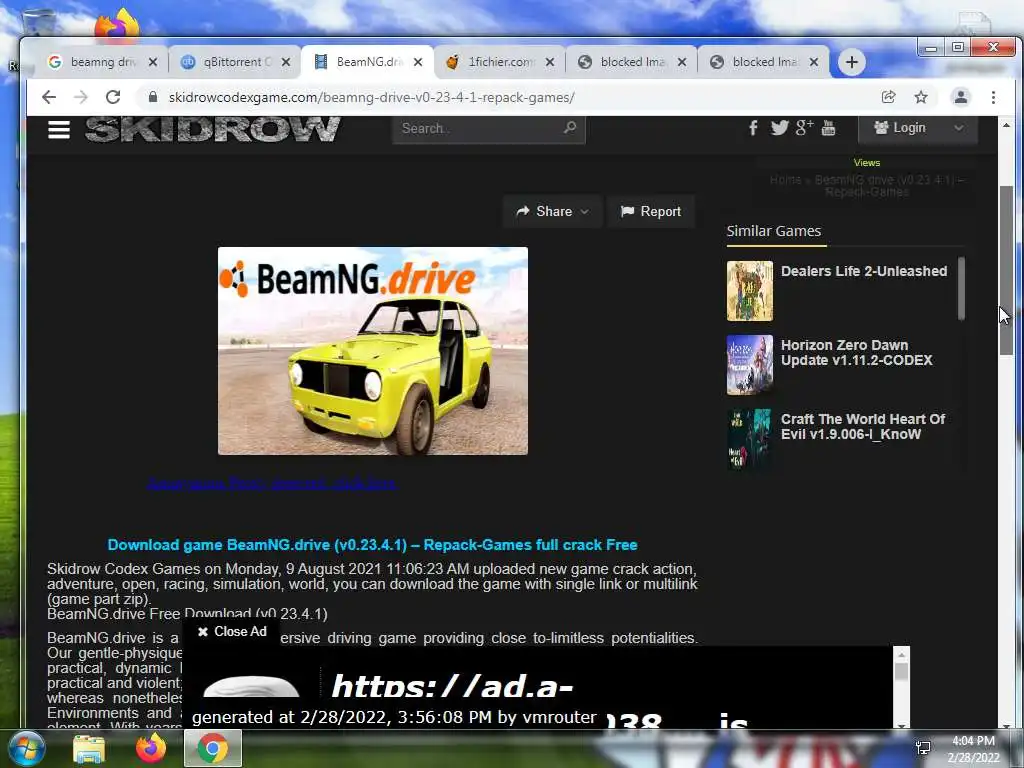The height and width of the screenshot is (768, 1024).
Task: Click the Home breadcrumb link
Action: (x=785, y=180)
